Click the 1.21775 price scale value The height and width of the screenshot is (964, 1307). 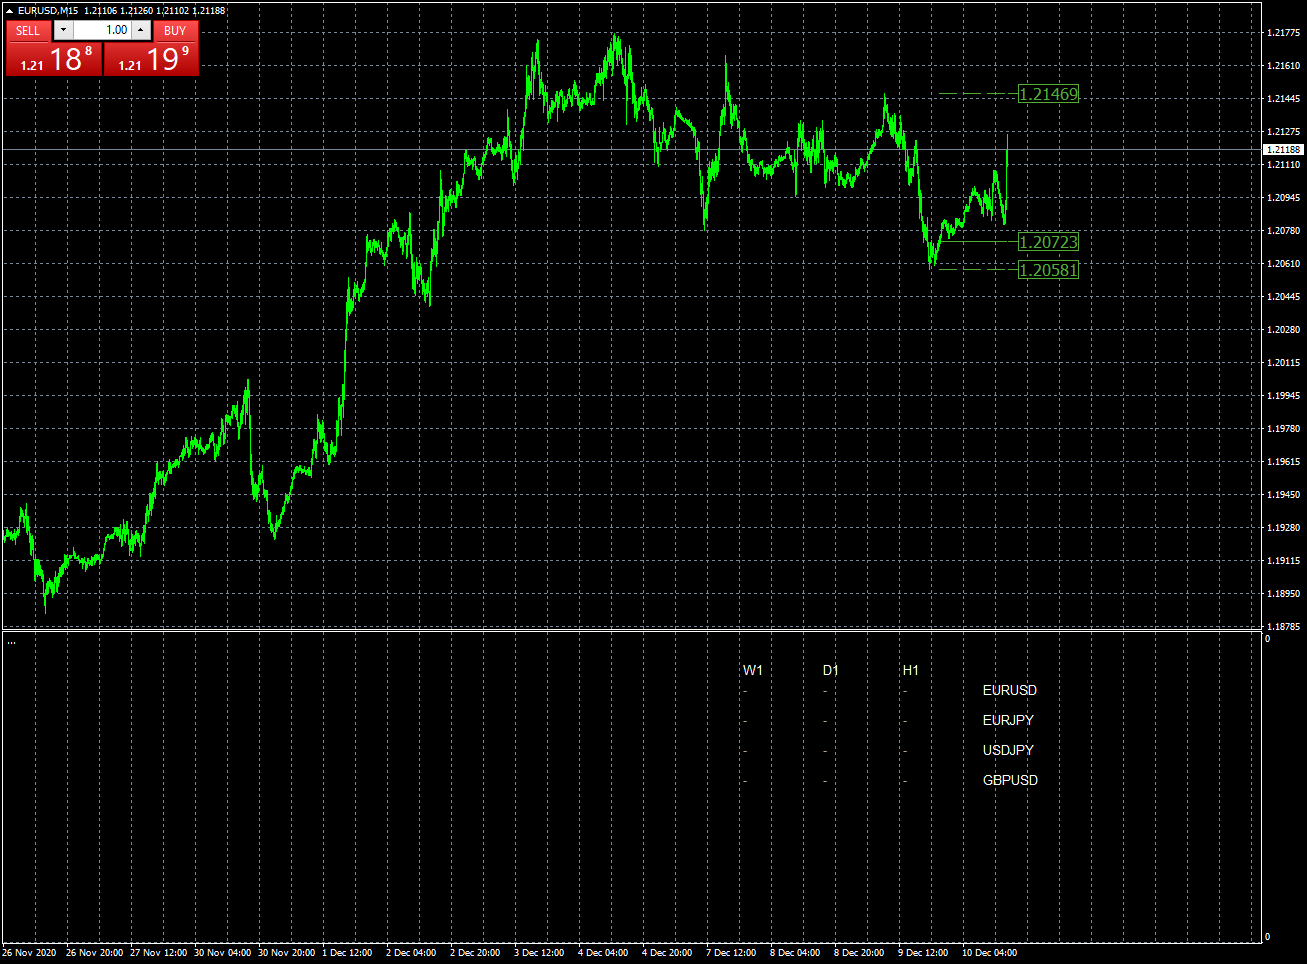tap(1284, 33)
